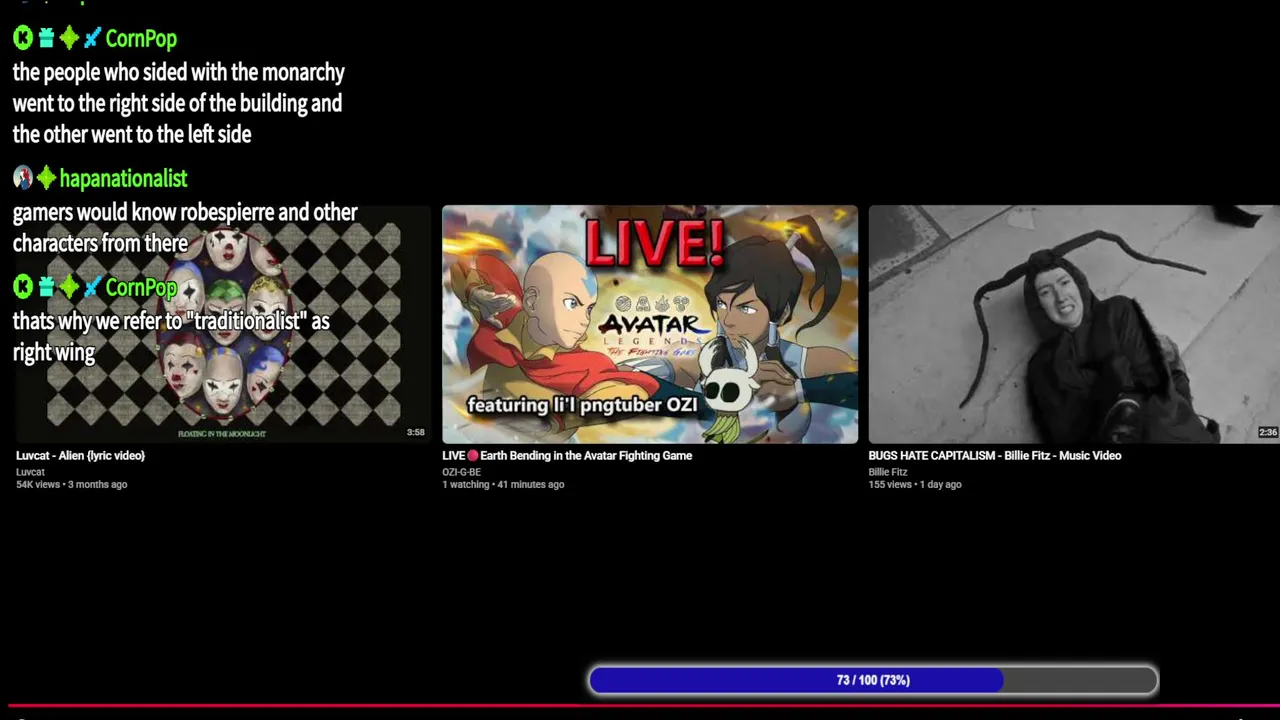This screenshot has height=720, width=1280.
Task: Click the hapanationalist username in chat
Action: tap(123, 179)
